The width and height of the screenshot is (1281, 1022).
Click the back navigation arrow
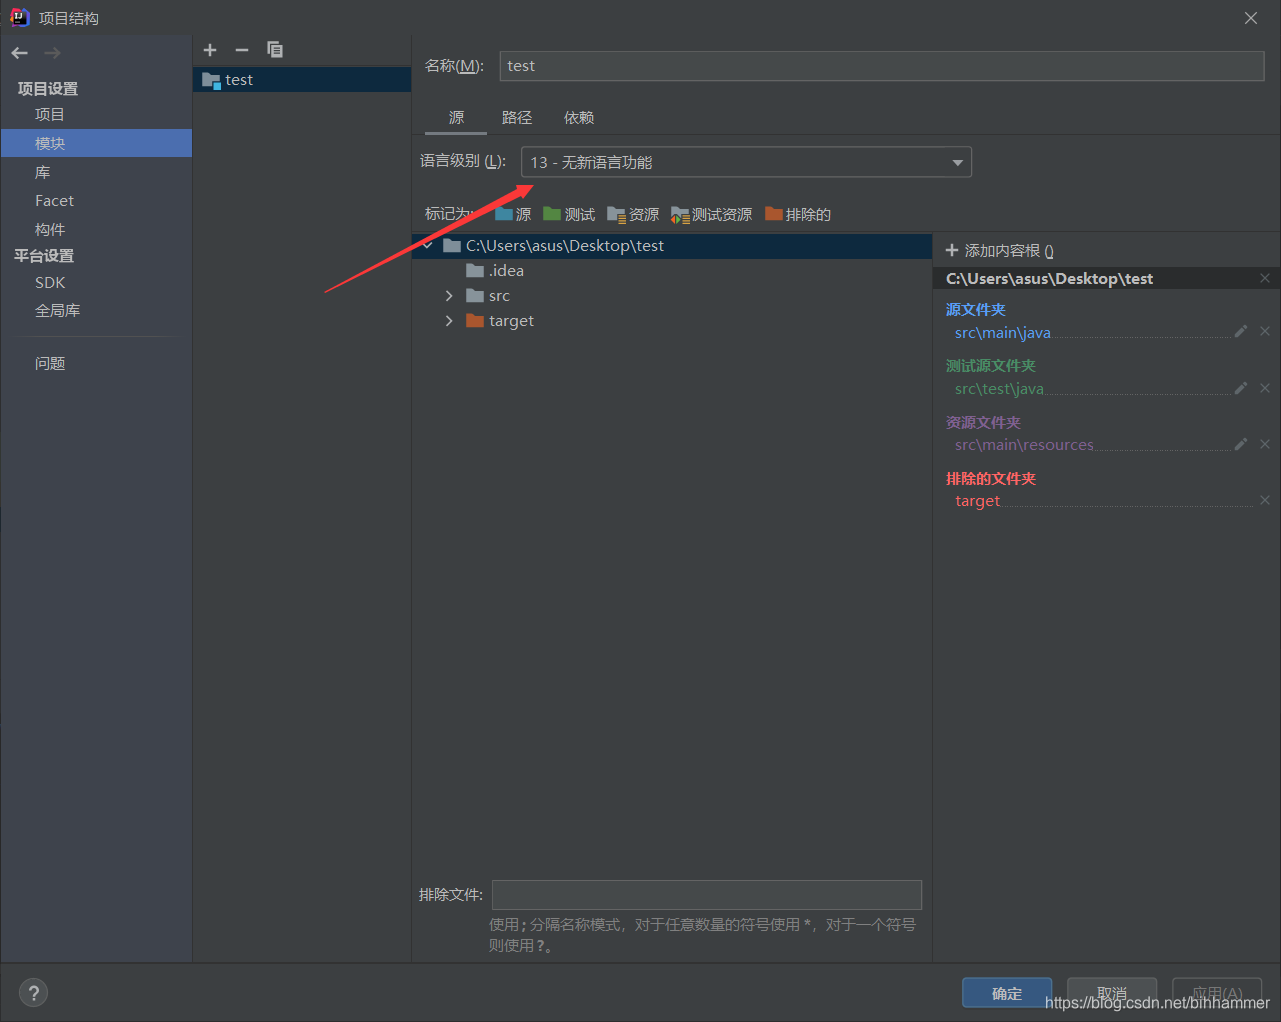point(19,53)
